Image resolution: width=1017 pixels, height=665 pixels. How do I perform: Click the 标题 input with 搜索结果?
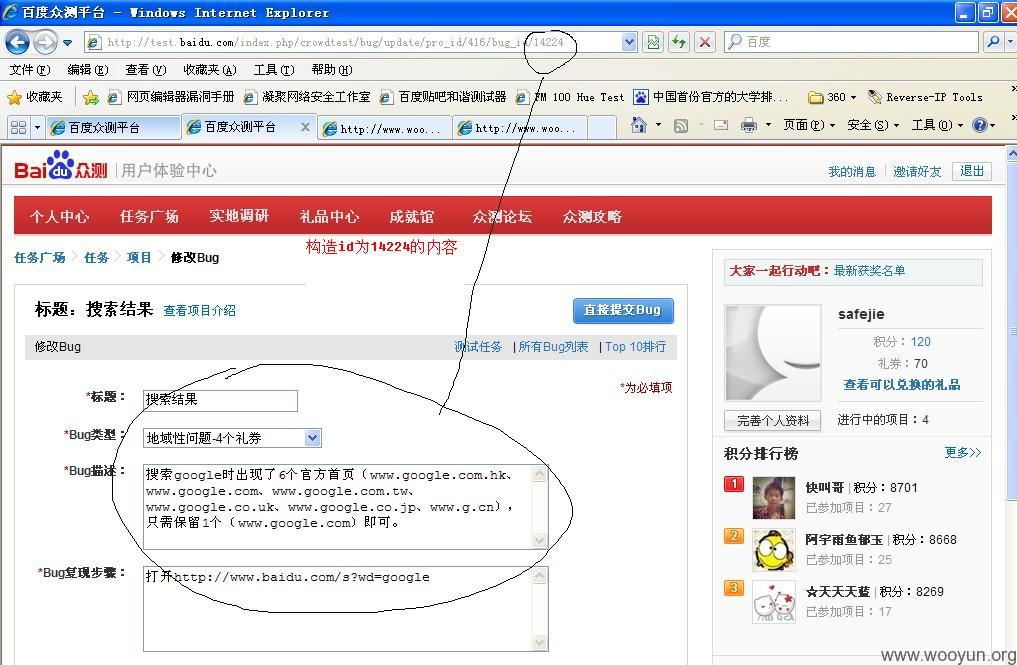pyautogui.click(x=220, y=400)
